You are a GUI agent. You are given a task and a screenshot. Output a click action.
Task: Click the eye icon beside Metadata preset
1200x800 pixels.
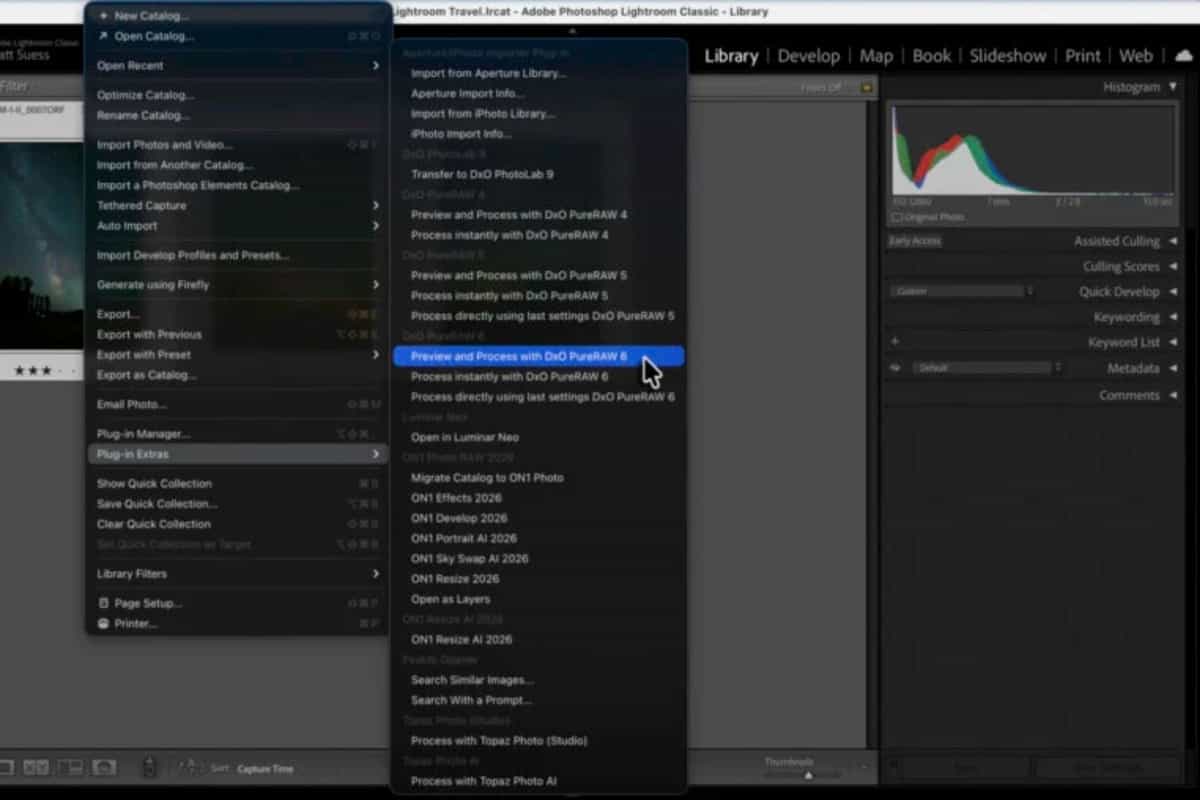click(895, 368)
